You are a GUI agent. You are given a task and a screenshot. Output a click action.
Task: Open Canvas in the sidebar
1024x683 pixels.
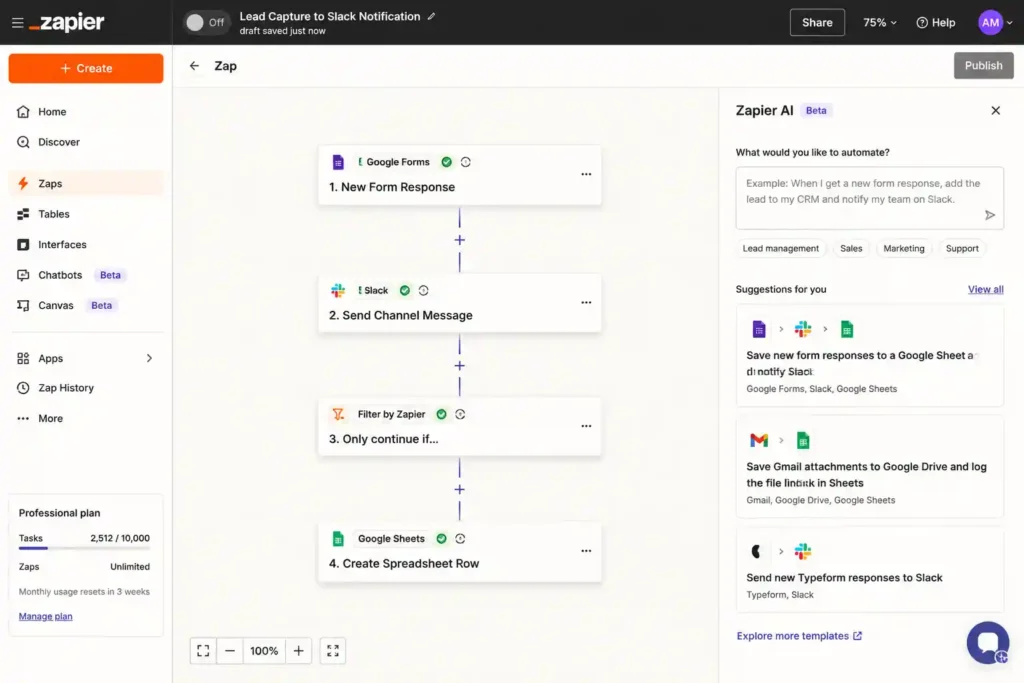coord(86,305)
